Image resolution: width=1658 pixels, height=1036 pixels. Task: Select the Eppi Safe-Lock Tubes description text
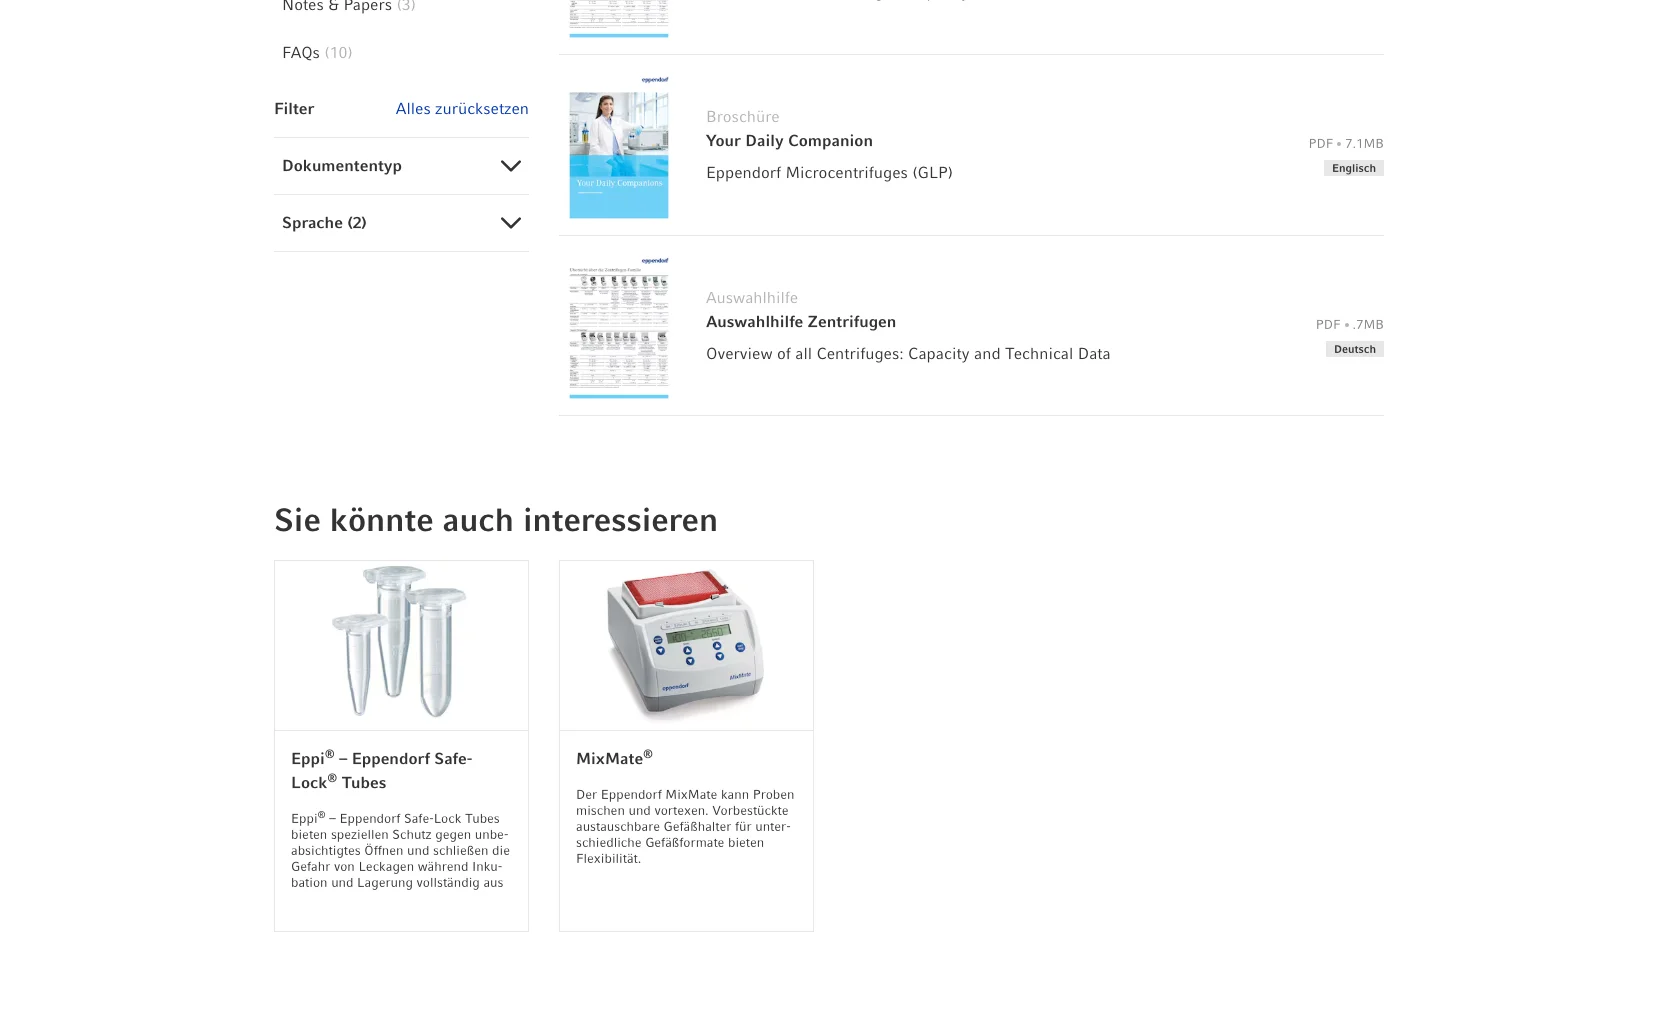click(x=400, y=850)
